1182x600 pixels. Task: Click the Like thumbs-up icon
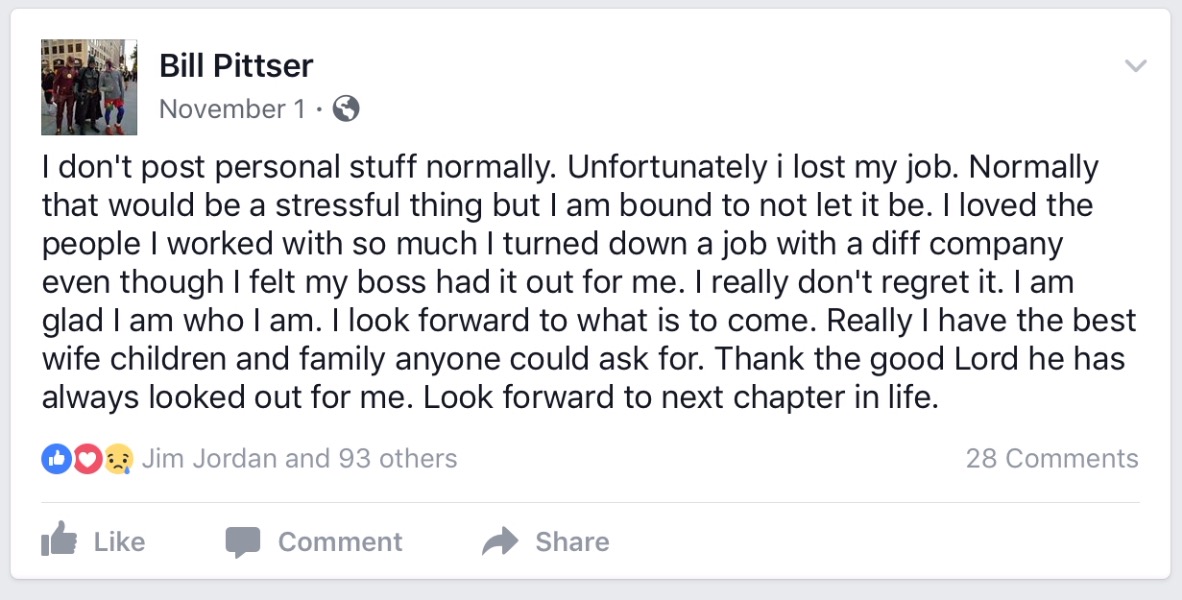[x=59, y=540]
